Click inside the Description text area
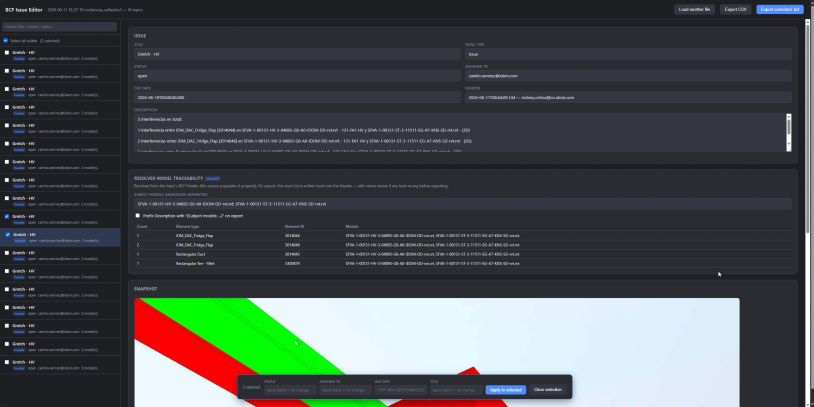This screenshot has height=407, width=814. [x=460, y=132]
